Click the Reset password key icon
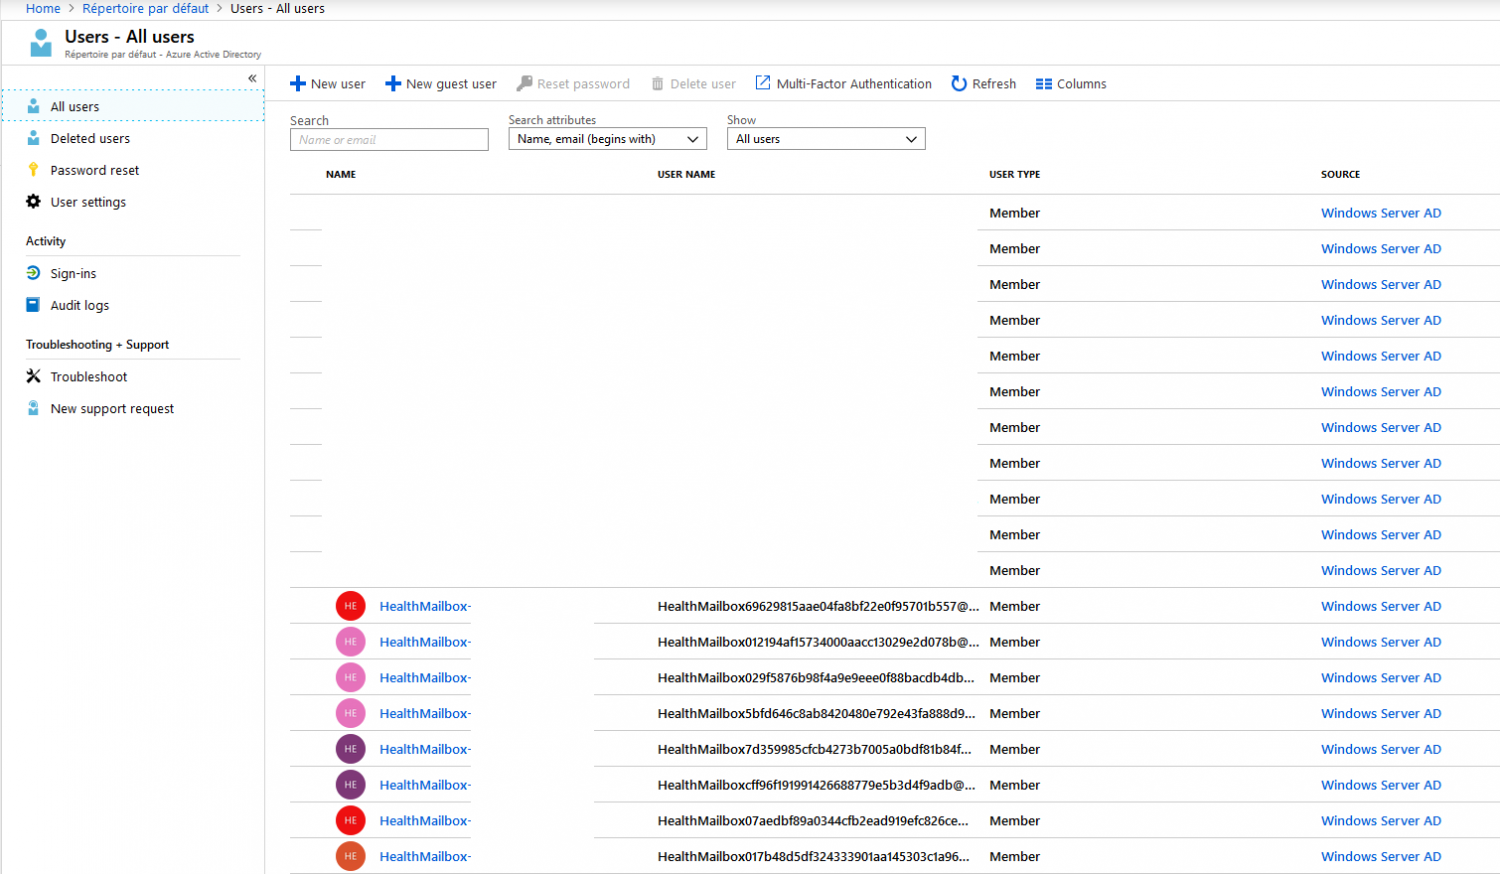Image resolution: width=1500 pixels, height=874 pixels. (x=524, y=84)
